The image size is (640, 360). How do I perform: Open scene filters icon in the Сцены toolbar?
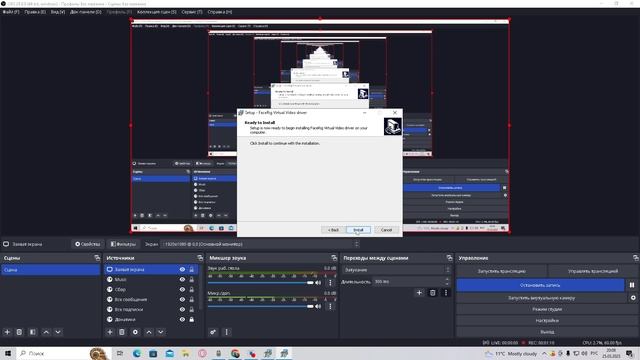pos(33,332)
